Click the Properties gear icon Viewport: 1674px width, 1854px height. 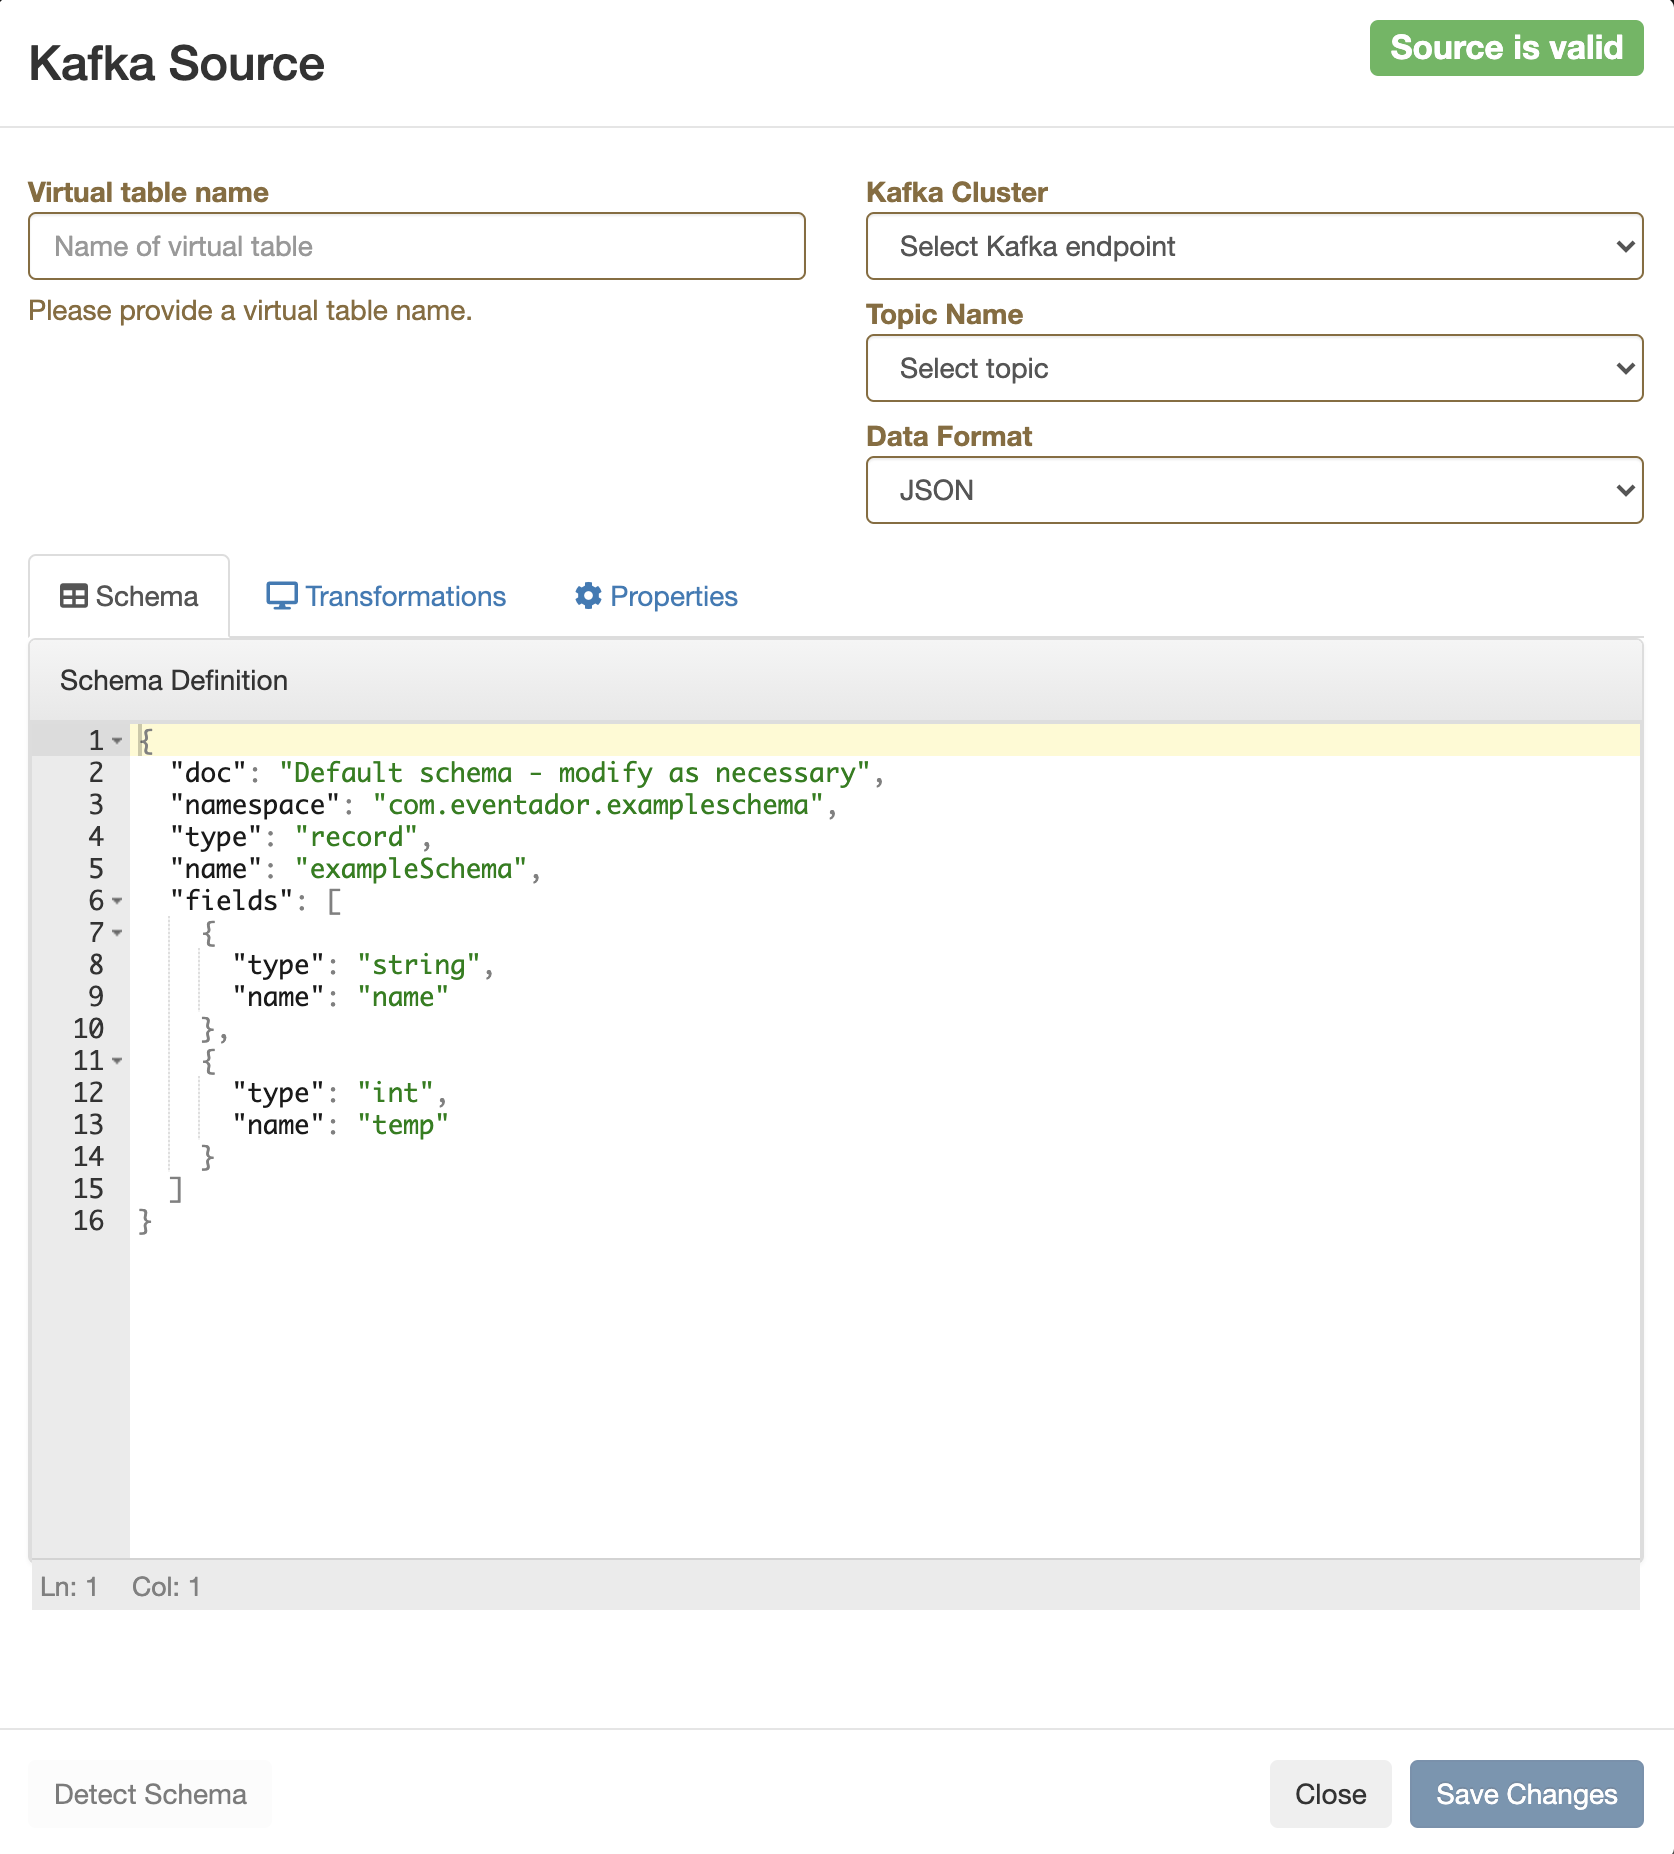point(588,596)
